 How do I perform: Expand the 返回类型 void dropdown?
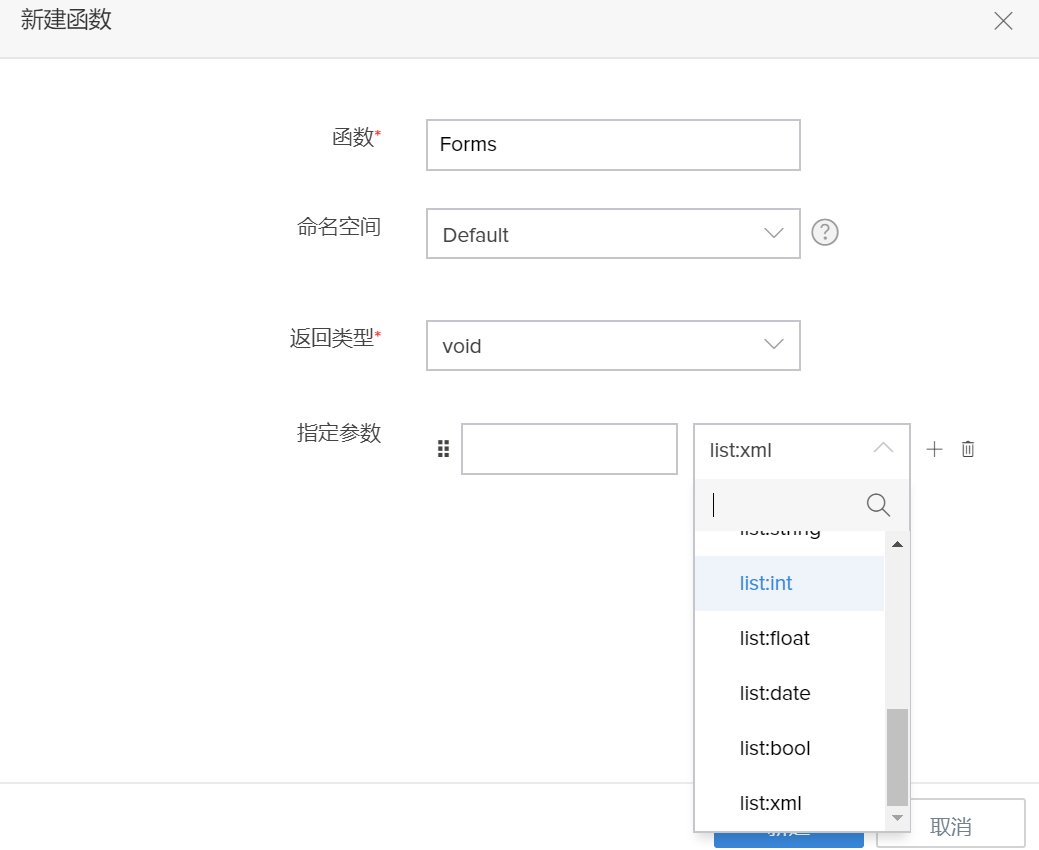point(613,345)
